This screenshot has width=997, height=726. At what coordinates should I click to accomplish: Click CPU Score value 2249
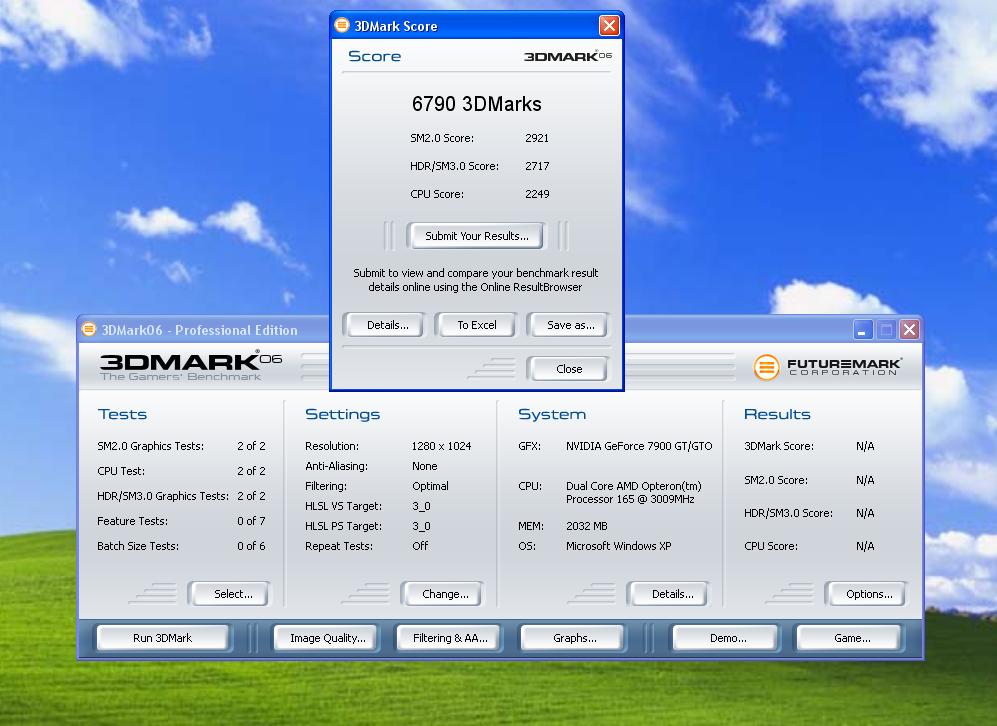click(537, 194)
